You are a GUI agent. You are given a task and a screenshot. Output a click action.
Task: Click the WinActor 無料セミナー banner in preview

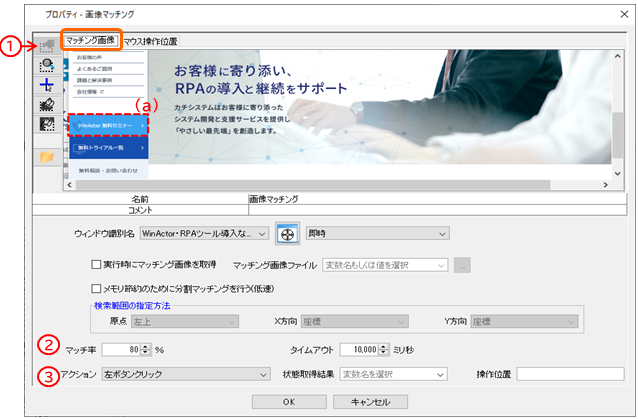108,125
